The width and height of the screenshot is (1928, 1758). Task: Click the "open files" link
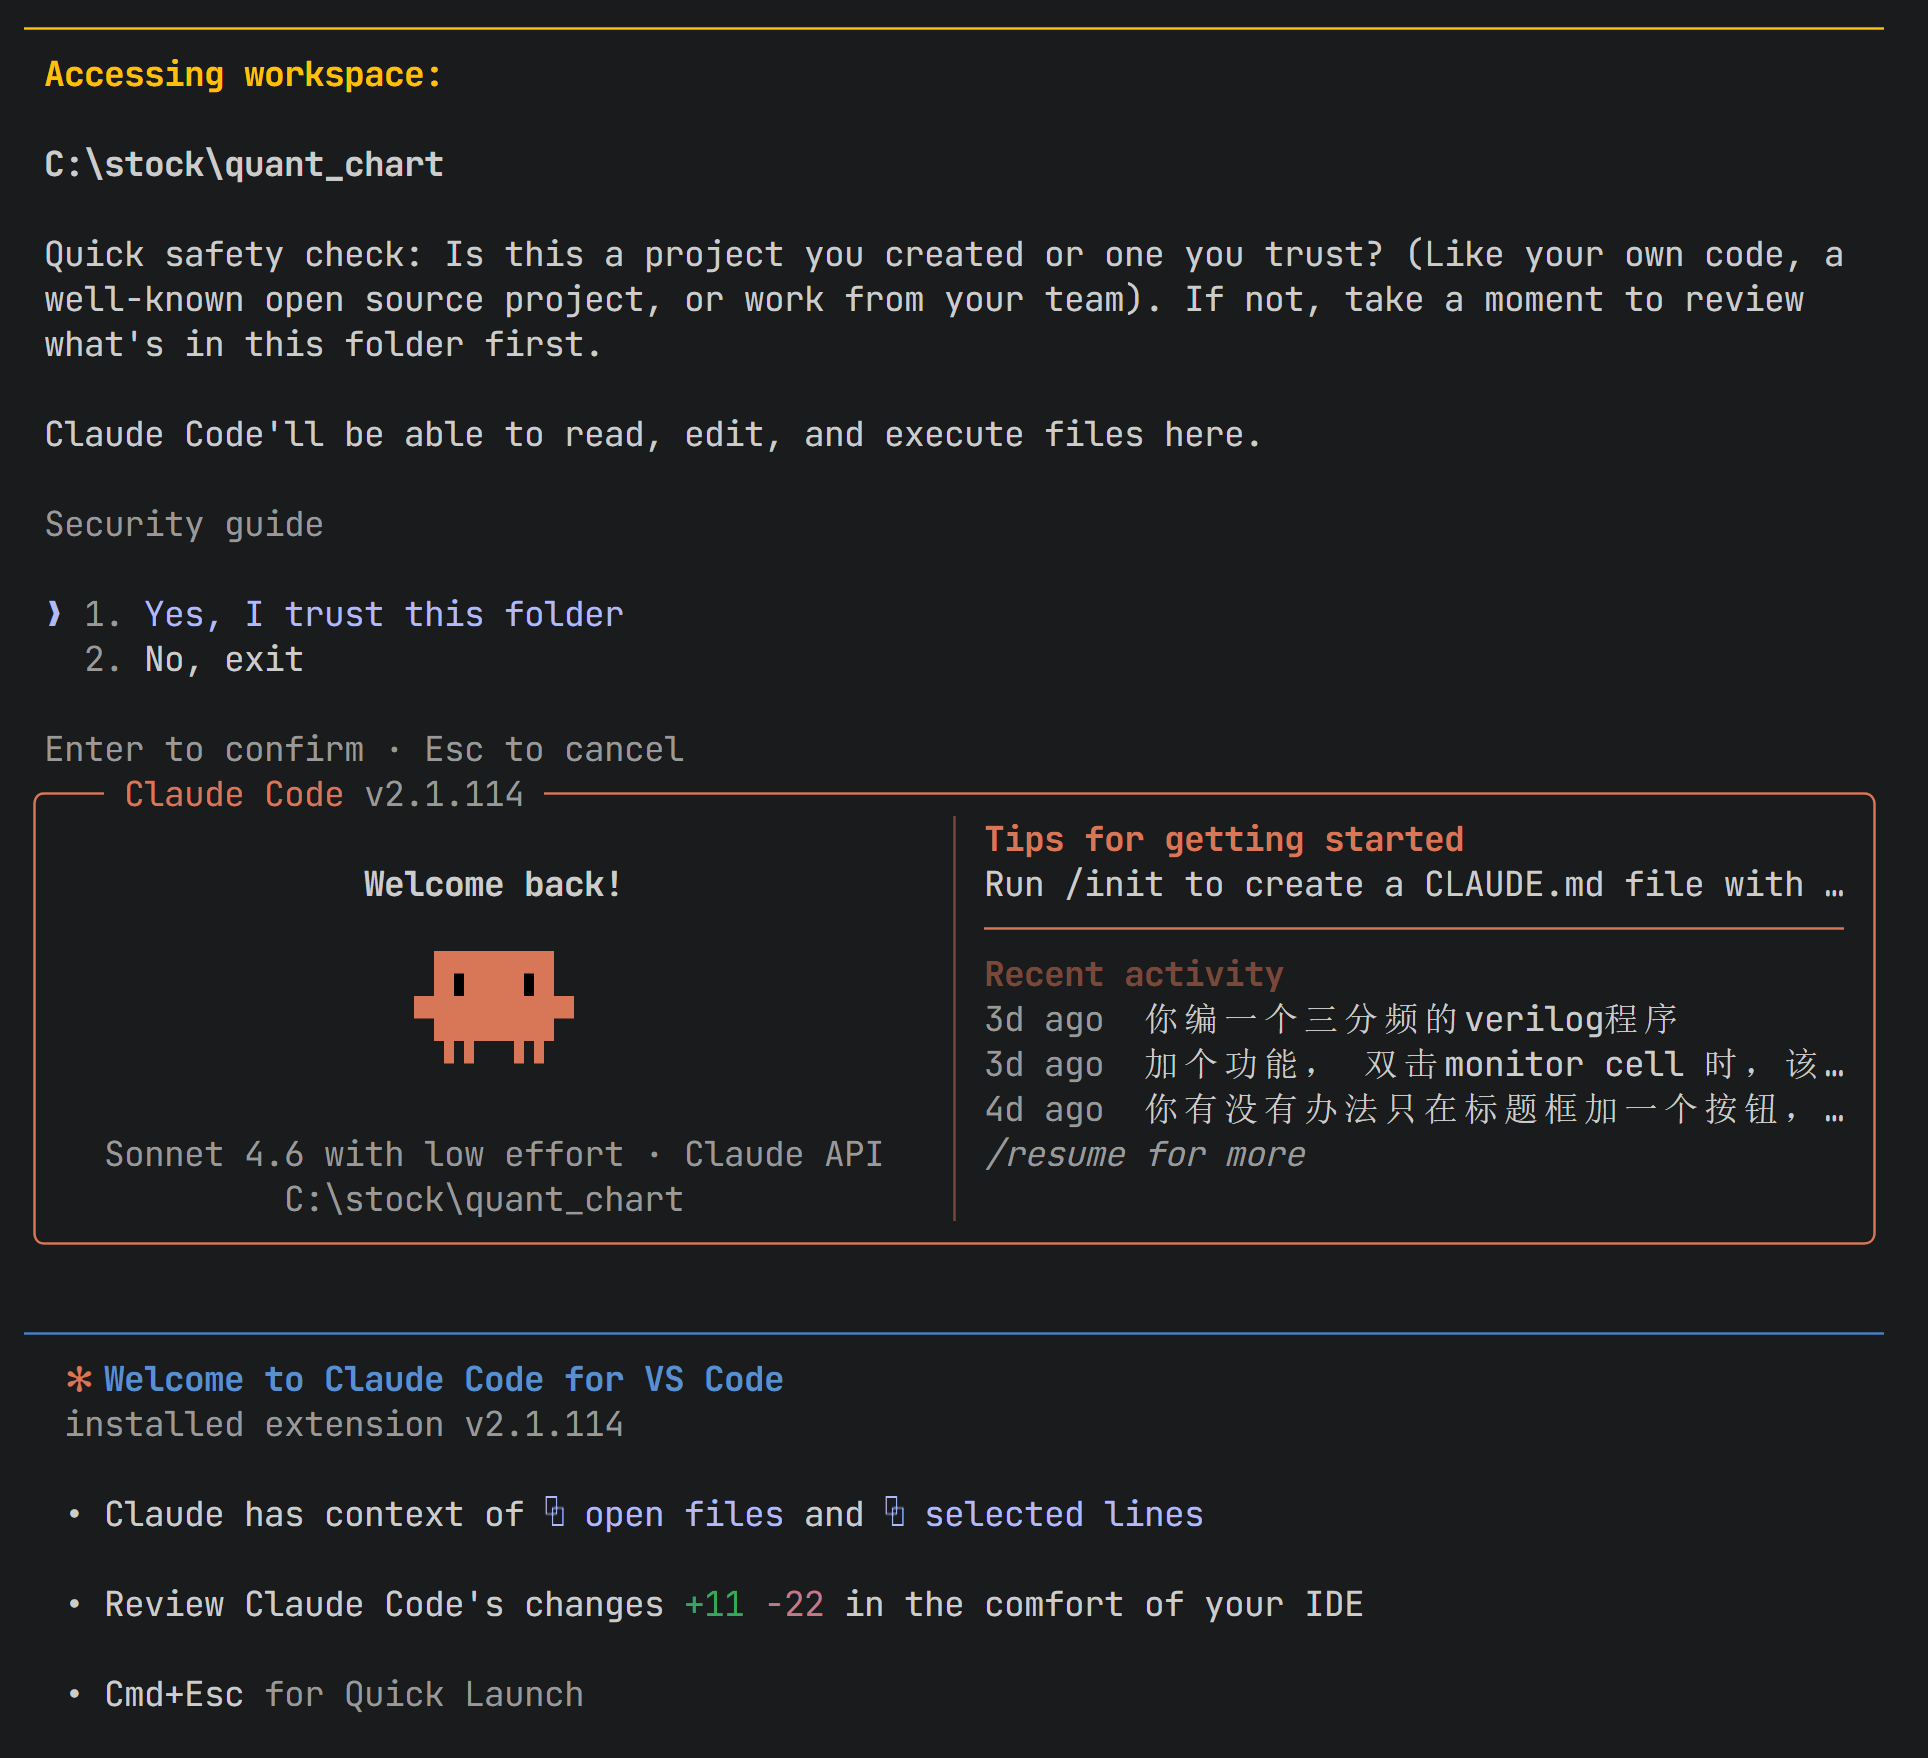pyautogui.click(x=684, y=1514)
